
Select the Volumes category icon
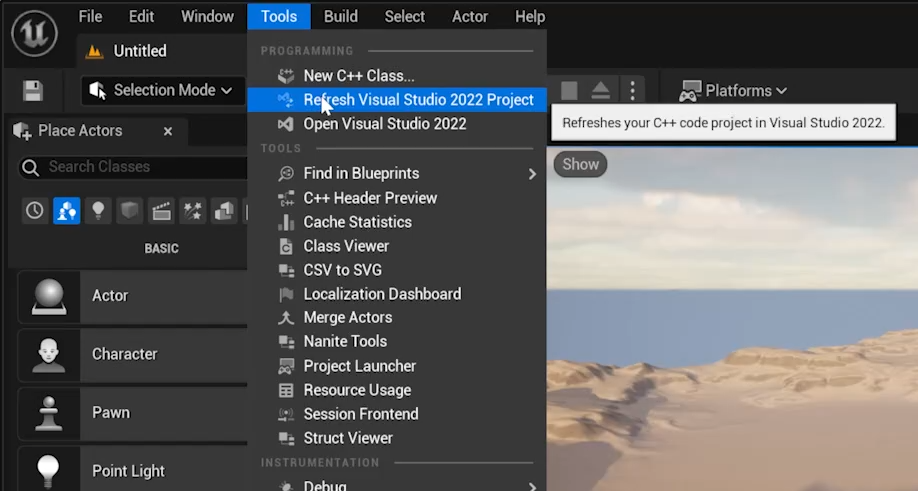tap(224, 210)
